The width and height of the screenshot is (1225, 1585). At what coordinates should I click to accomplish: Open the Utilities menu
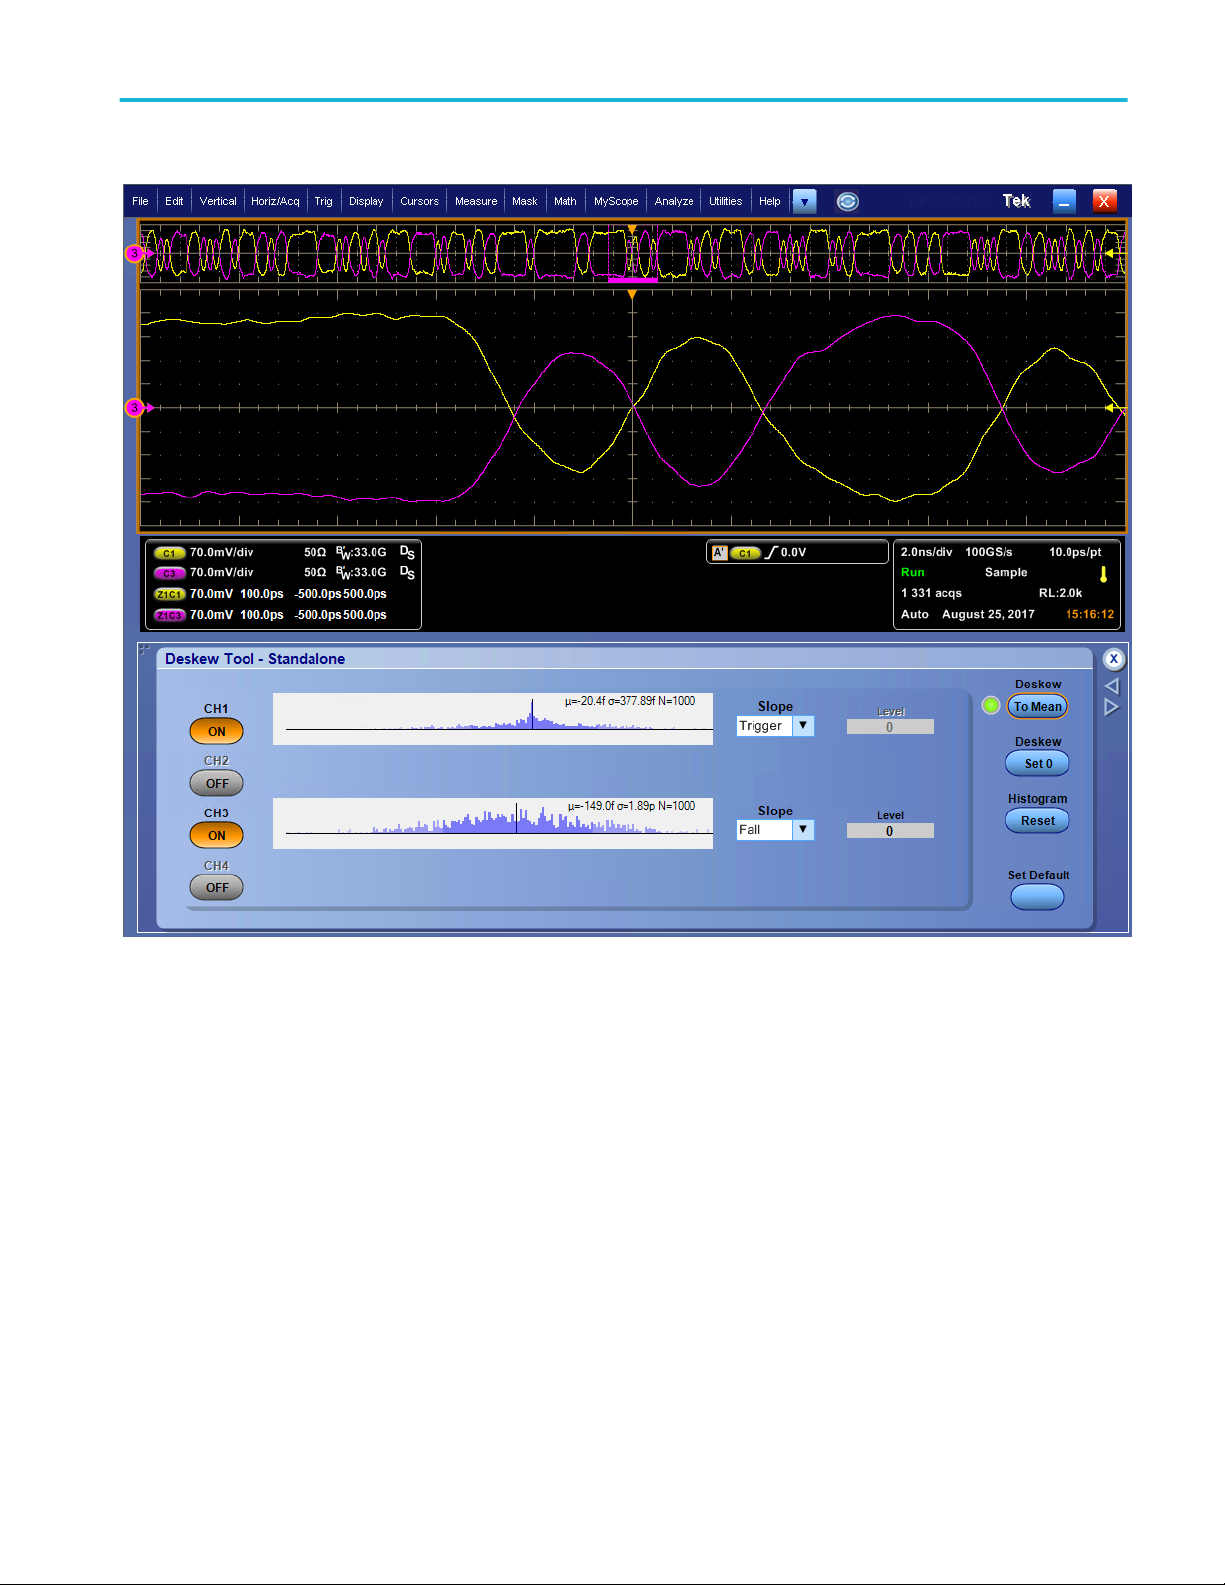coord(725,201)
